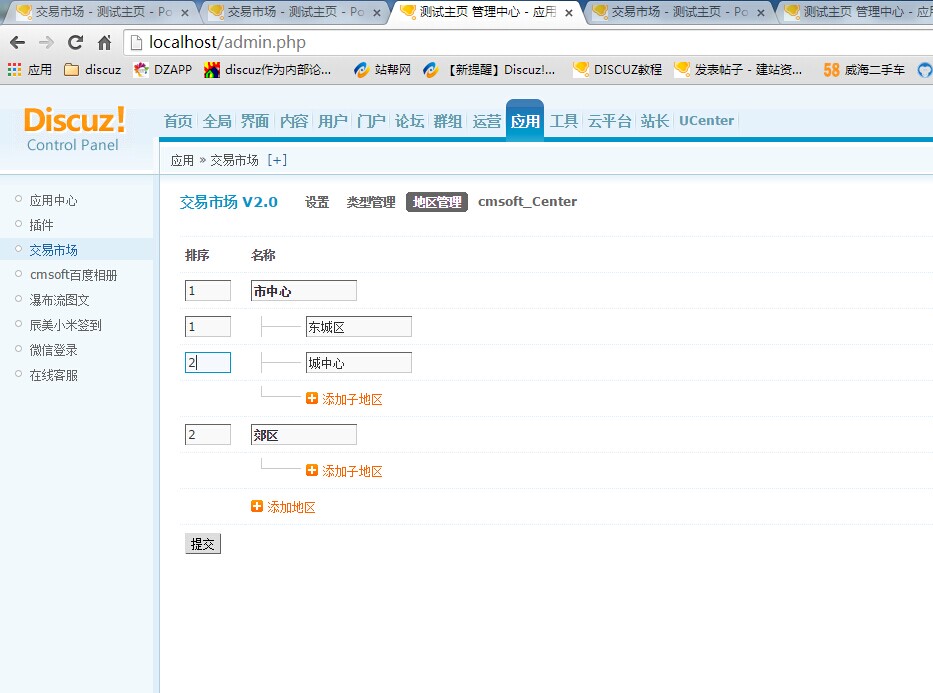The height and width of the screenshot is (693, 933).
Task: Click the [+] next to breadcrumb 交易市场
Action: click(x=277, y=160)
